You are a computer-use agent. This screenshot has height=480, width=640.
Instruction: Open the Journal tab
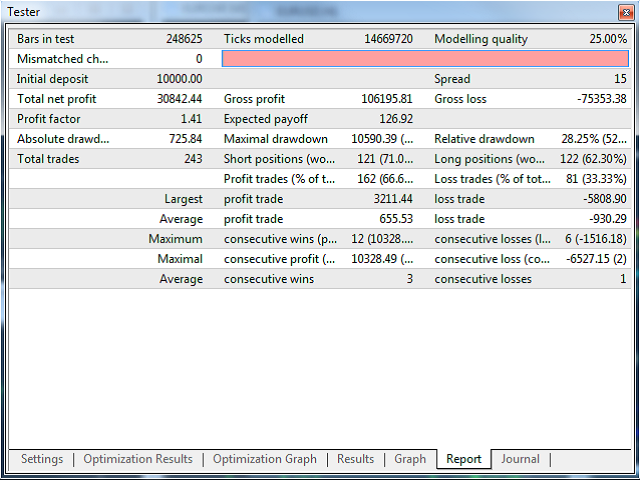click(x=520, y=459)
